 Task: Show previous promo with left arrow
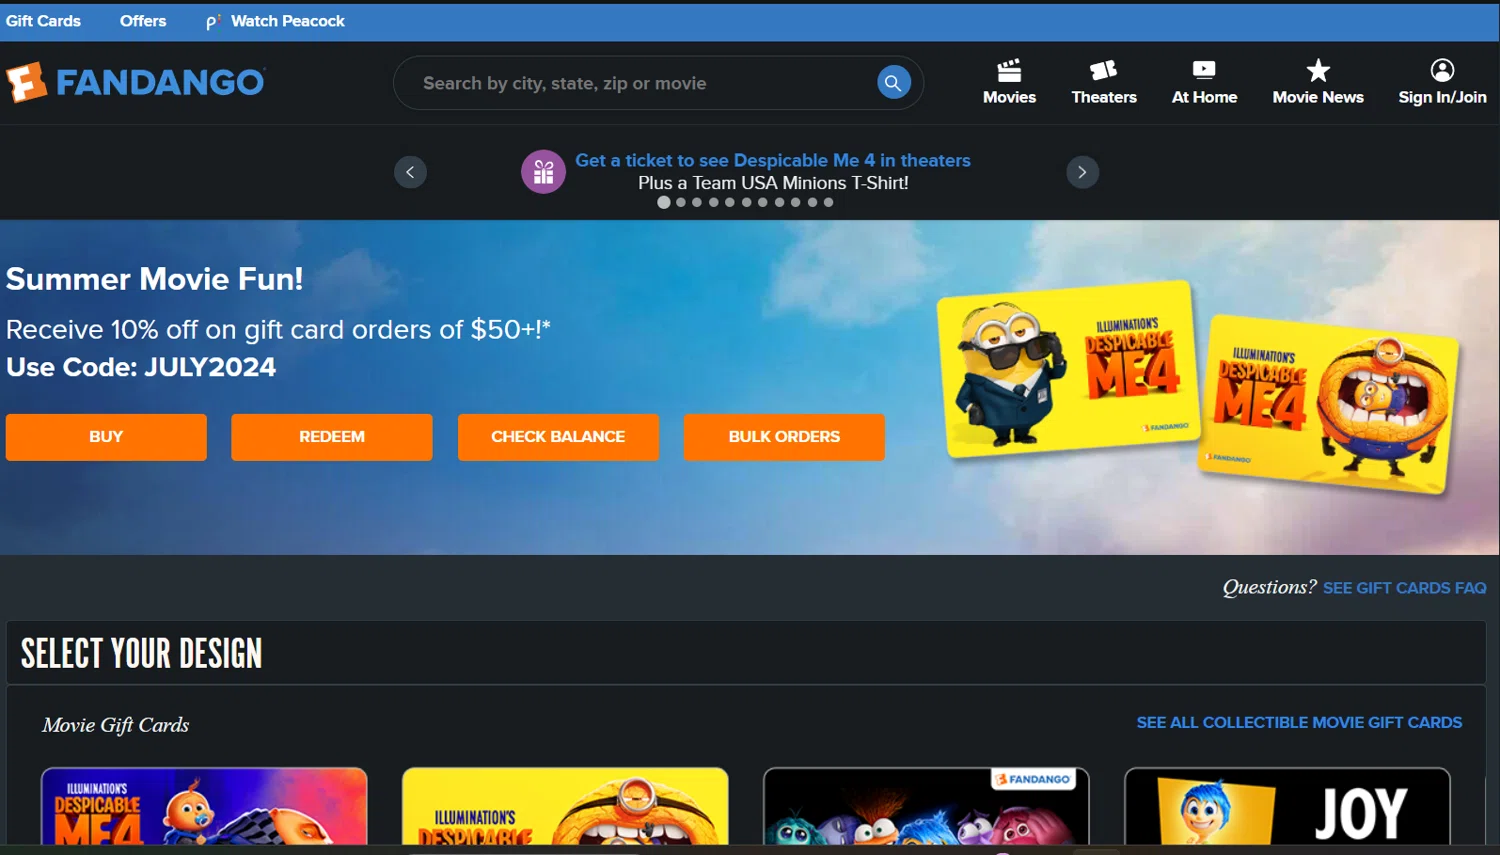(x=410, y=172)
